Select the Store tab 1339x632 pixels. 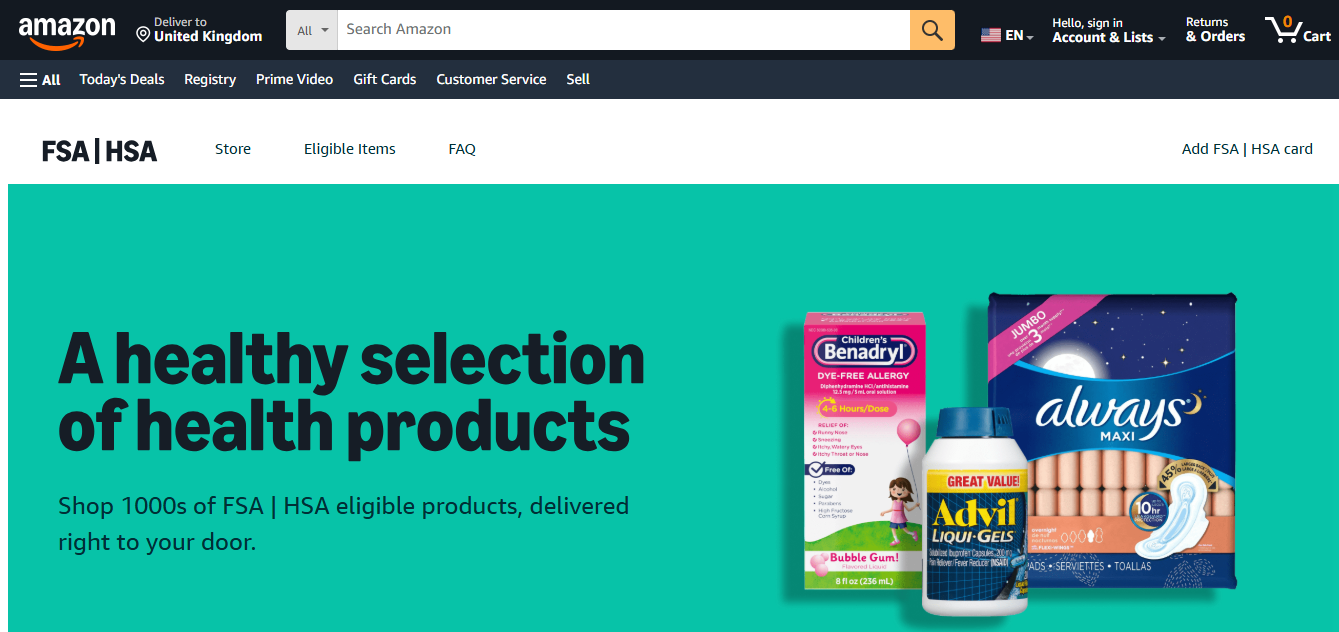(233, 149)
